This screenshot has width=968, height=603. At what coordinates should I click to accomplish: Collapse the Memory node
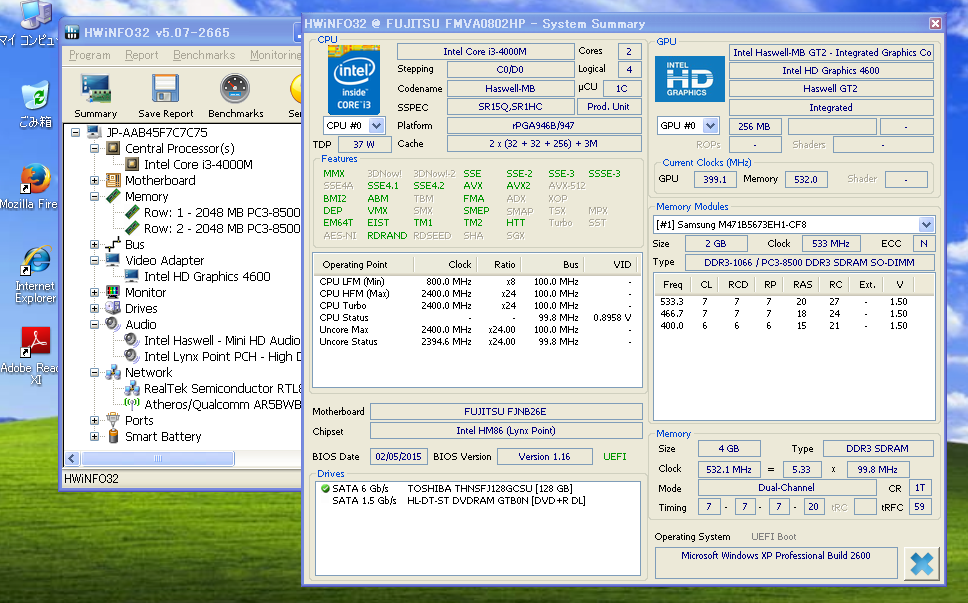pyautogui.click(x=94, y=196)
